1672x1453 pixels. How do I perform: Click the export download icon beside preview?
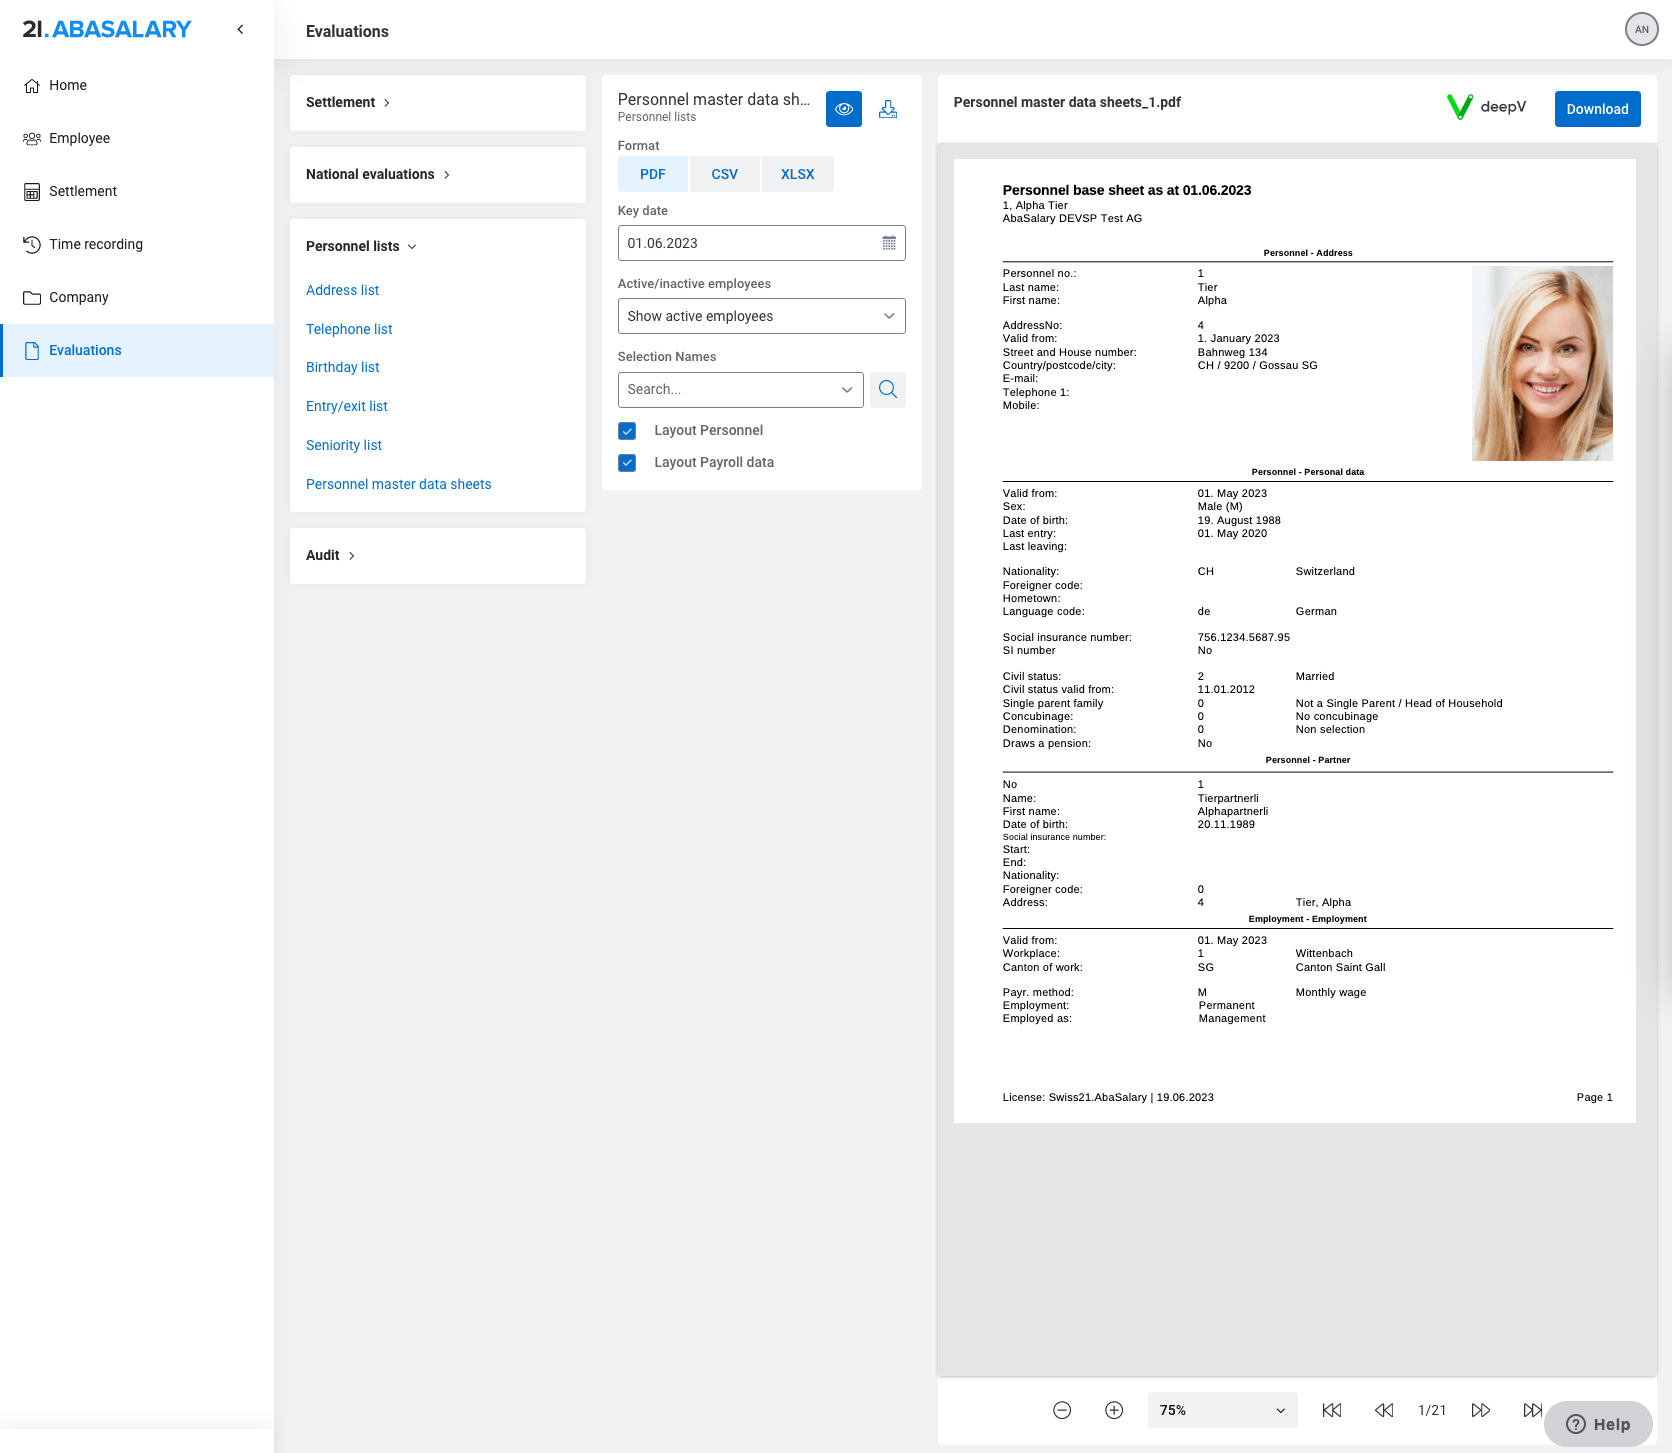(887, 109)
